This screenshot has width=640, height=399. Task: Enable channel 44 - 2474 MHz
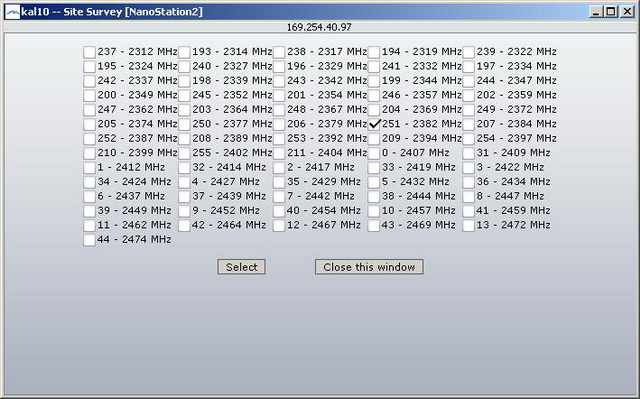pyautogui.click(x=89, y=240)
